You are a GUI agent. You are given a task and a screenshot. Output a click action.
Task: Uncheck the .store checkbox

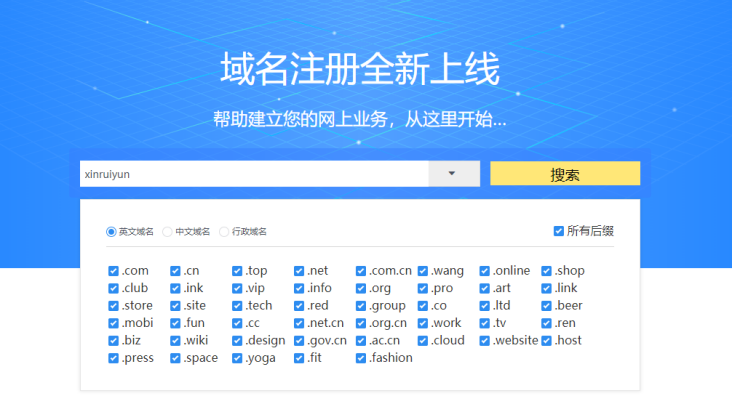click(x=113, y=306)
